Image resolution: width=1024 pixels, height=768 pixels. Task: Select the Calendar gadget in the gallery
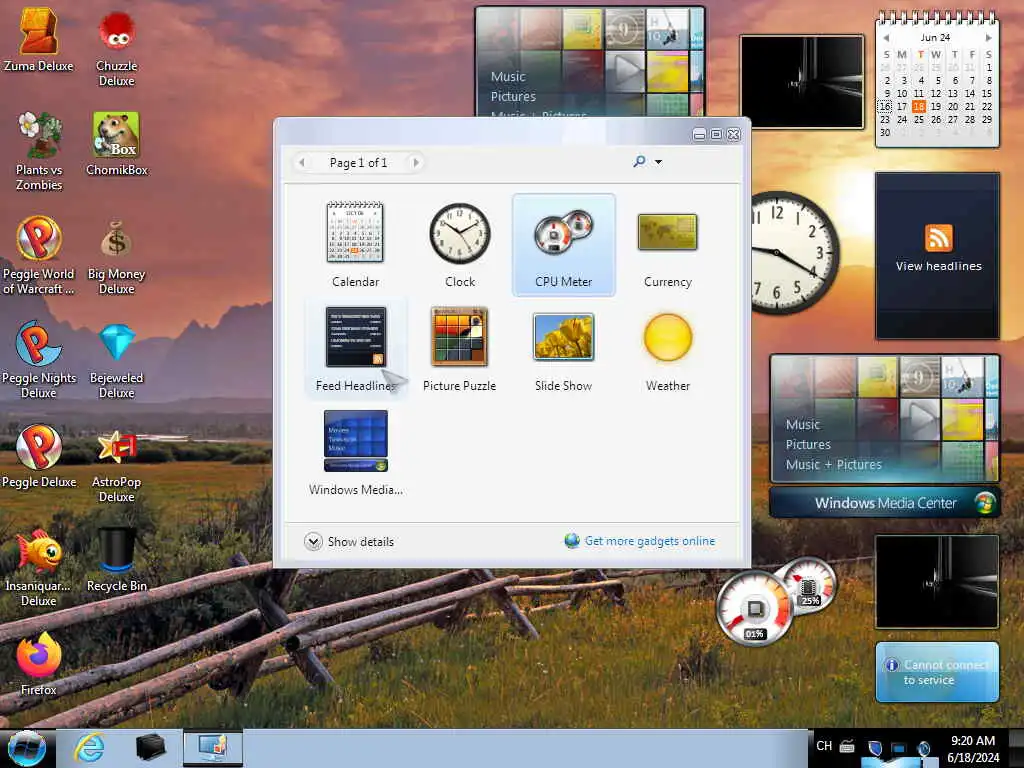click(x=355, y=244)
